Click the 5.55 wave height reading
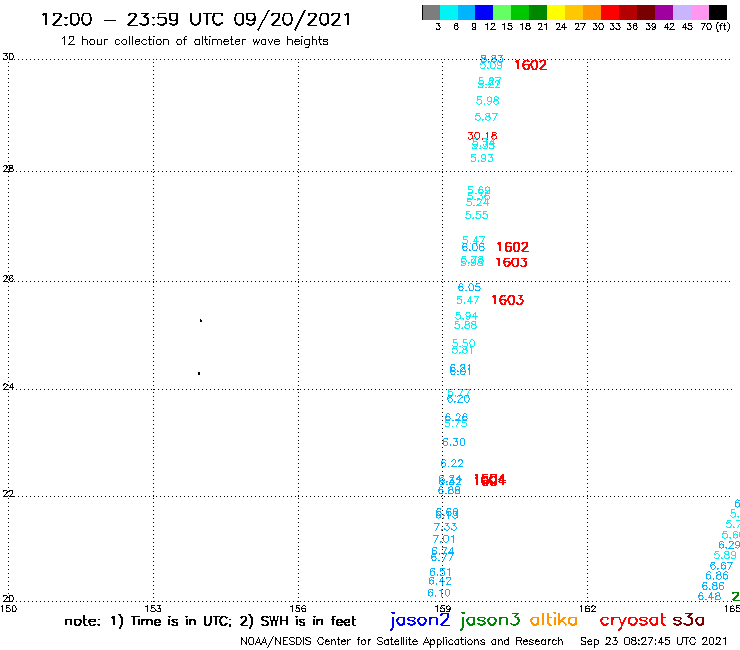 pyautogui.click(x=477, y=215)
